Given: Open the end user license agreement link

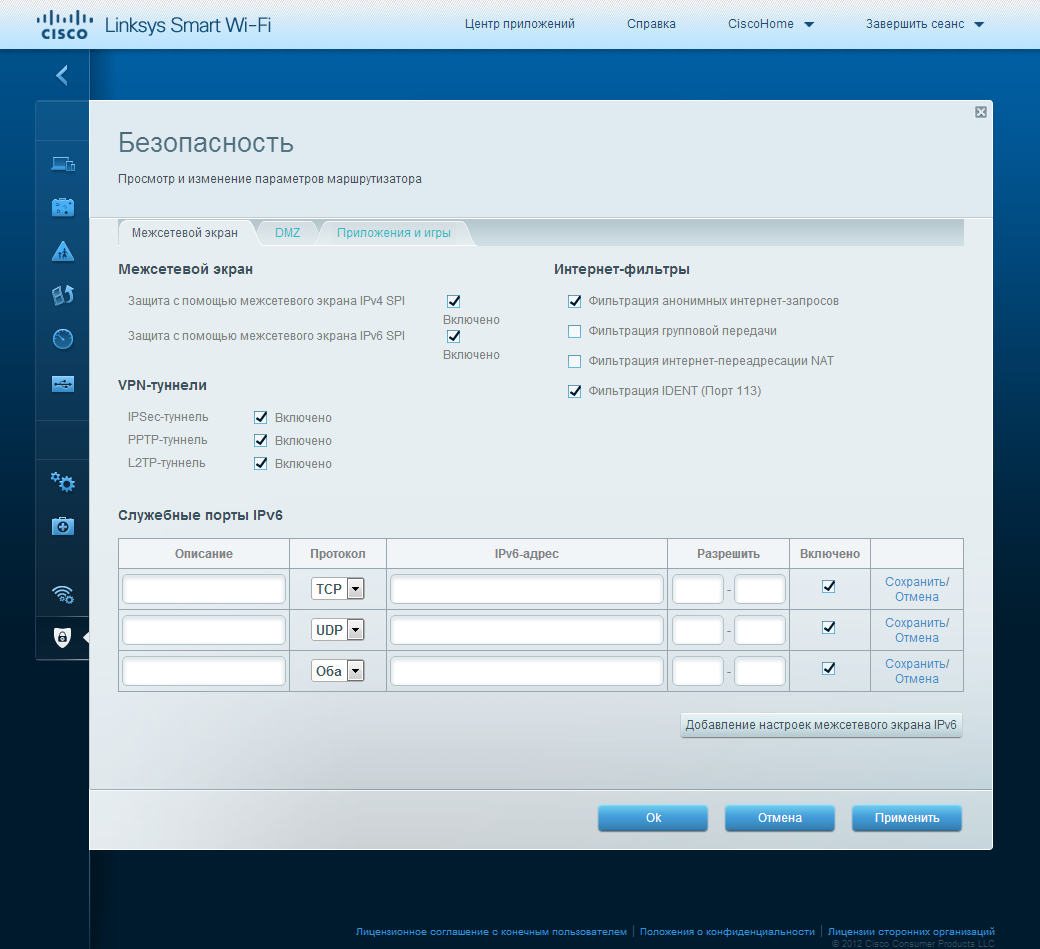Looking at the screenshot, I should click(x=491, y=932).
